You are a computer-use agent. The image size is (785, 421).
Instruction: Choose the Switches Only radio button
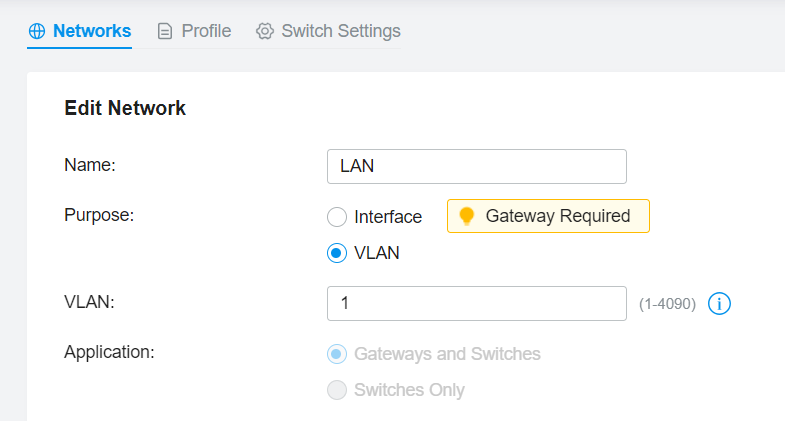337,390
